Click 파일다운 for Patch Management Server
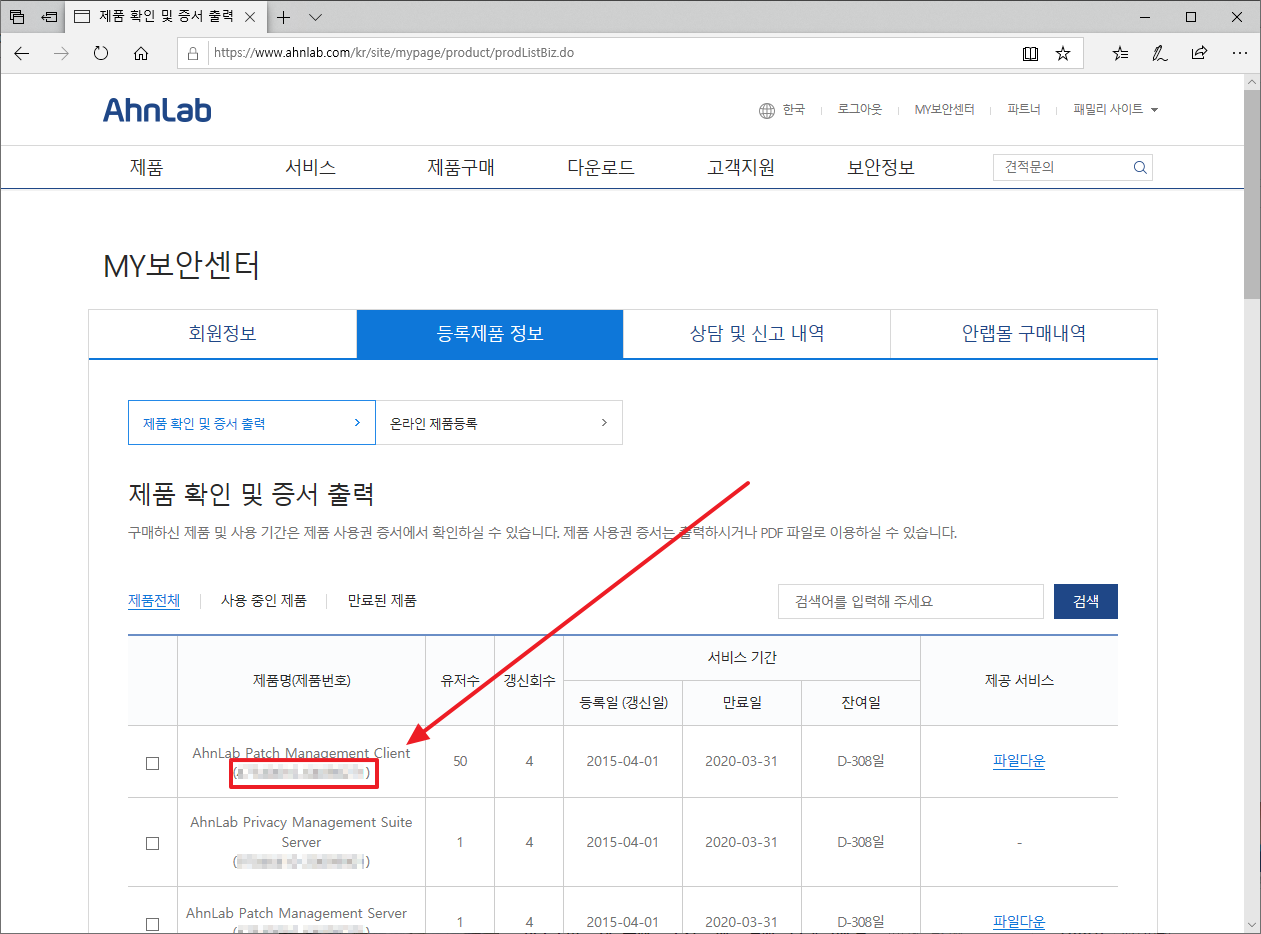This screenshot has width=1261, height=934. (1019, 921)
